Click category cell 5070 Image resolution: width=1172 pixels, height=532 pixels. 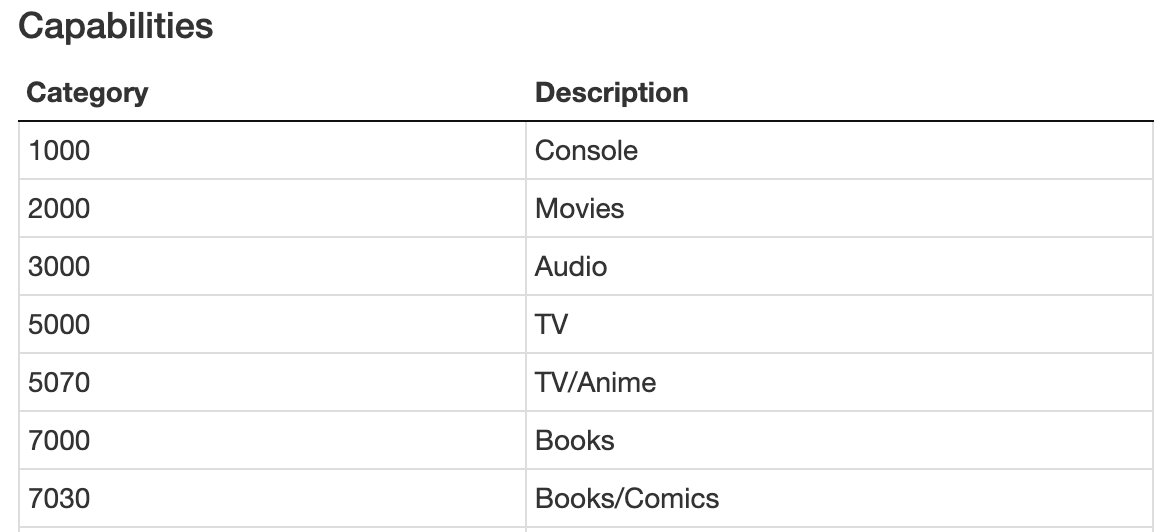(272, 383)
